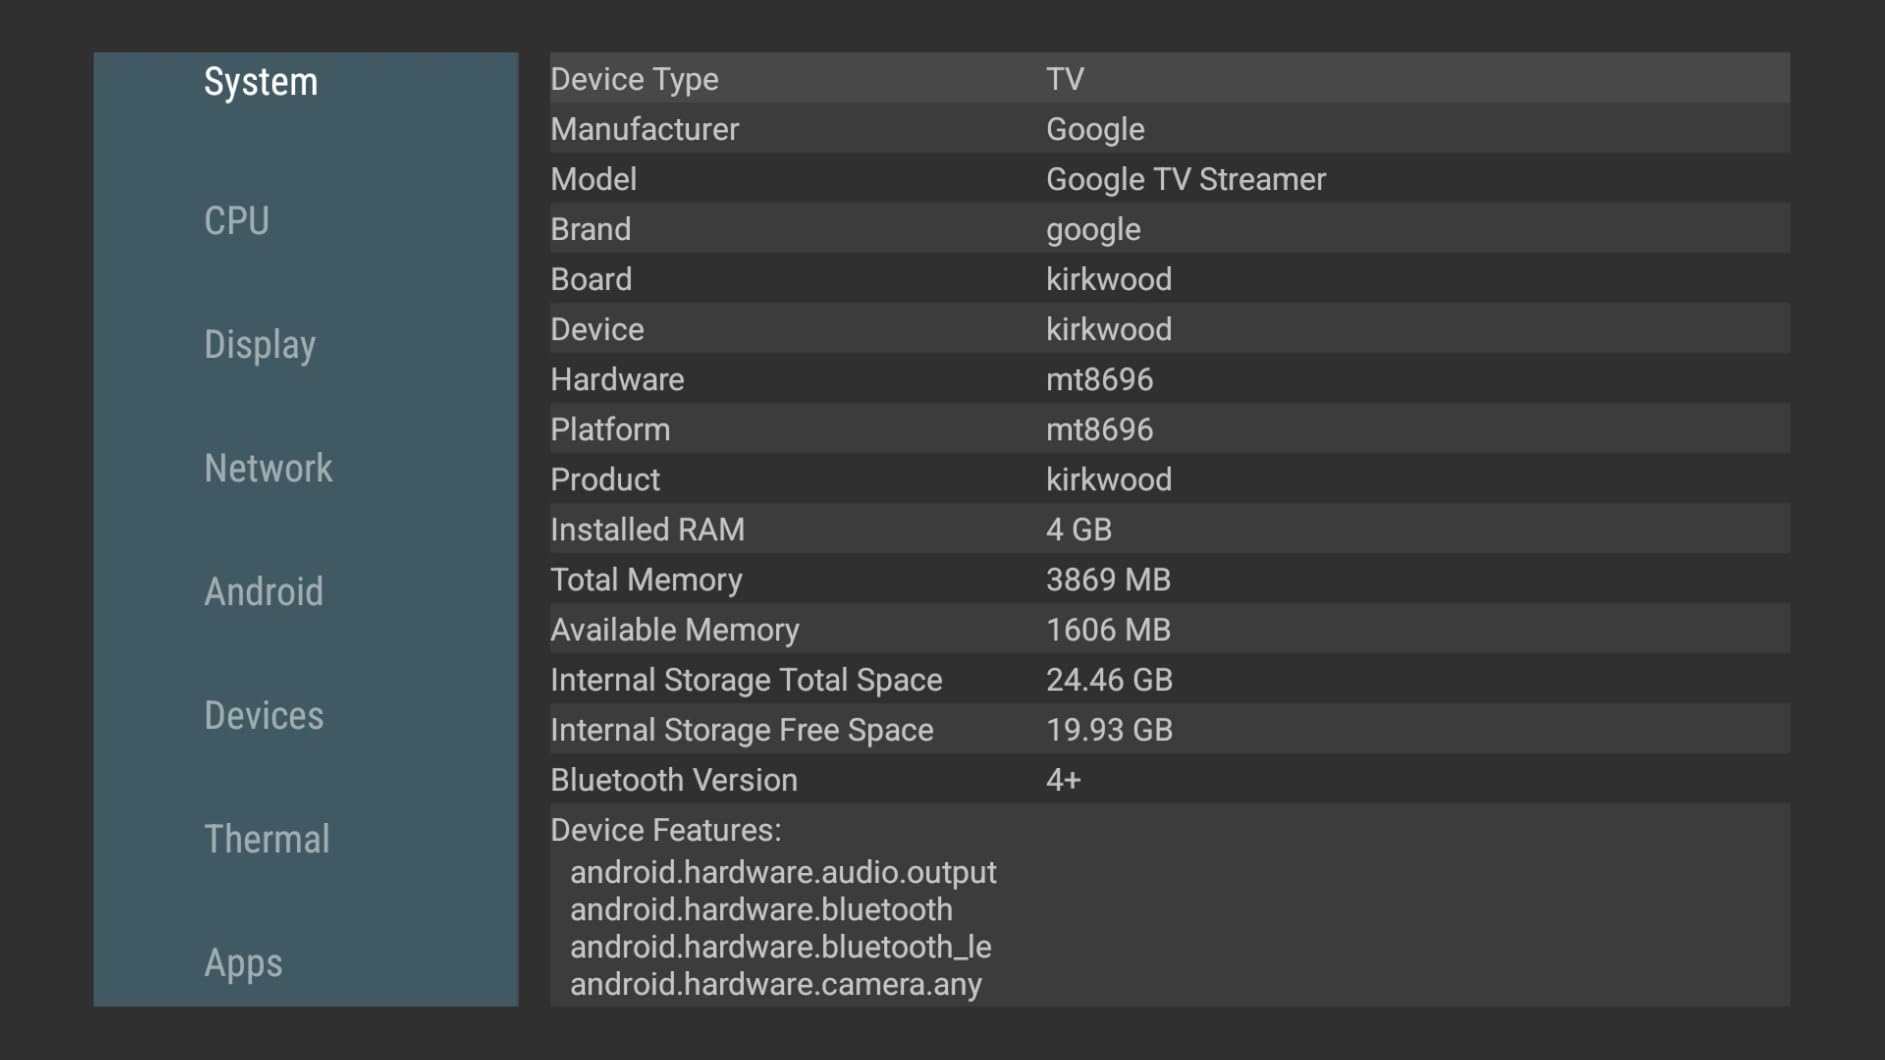Screen dimensions: 1885x1060
Task: Switch to the Apps tab
Action: point(243,962)
